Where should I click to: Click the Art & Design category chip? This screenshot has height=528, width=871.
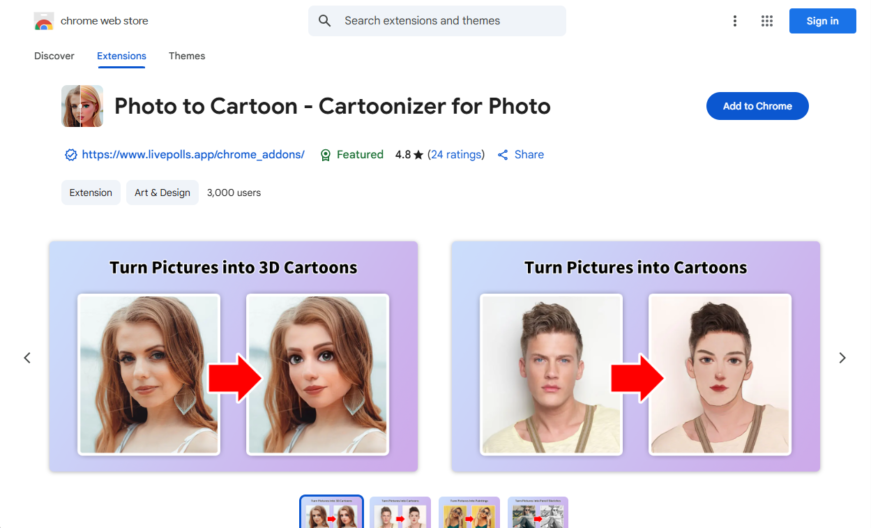pyautogui.click(x=162, y=193)
